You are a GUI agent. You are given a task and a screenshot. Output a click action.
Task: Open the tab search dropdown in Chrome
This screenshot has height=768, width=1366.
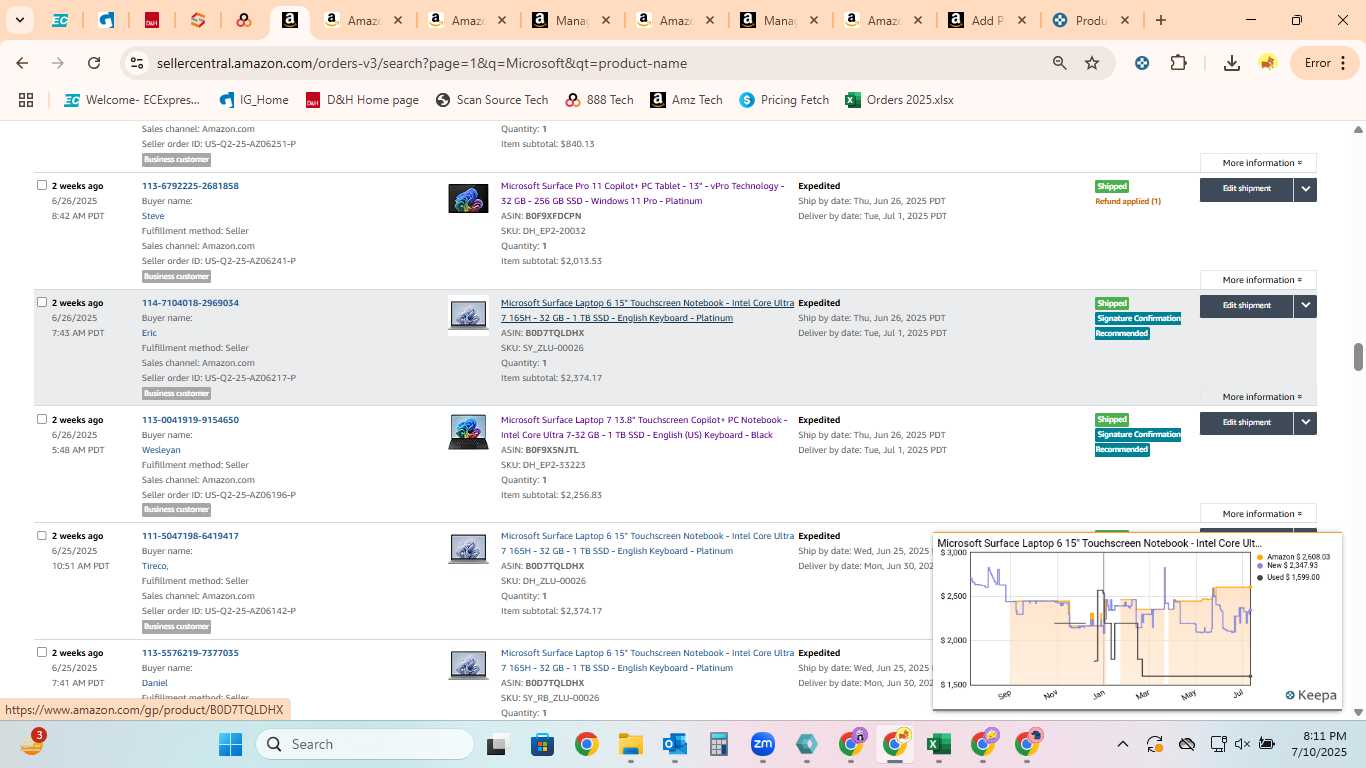coord(19,20)
